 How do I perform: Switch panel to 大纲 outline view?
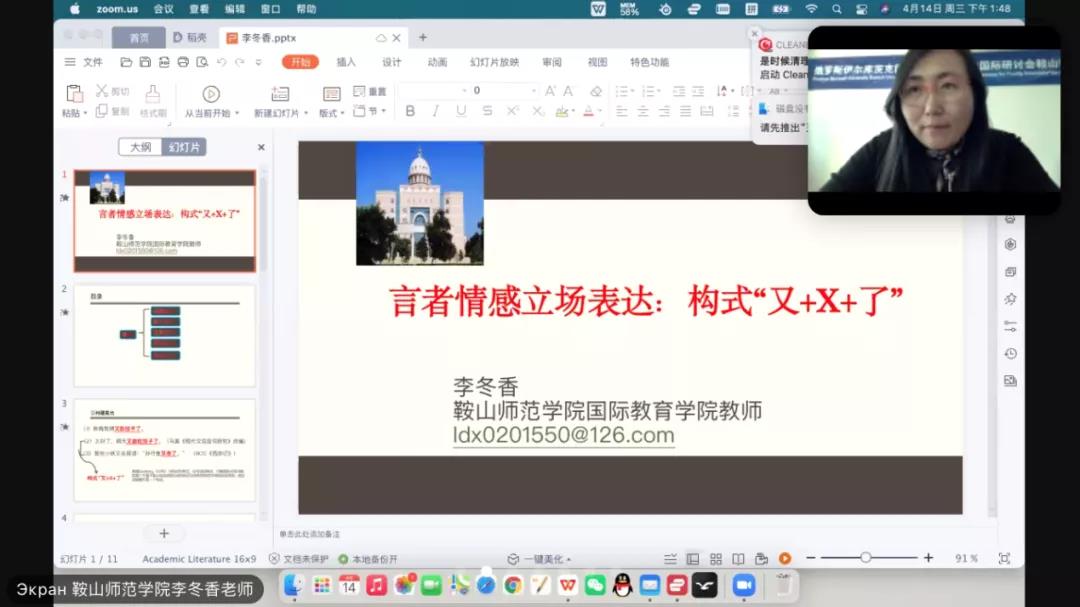click(140, 147)
